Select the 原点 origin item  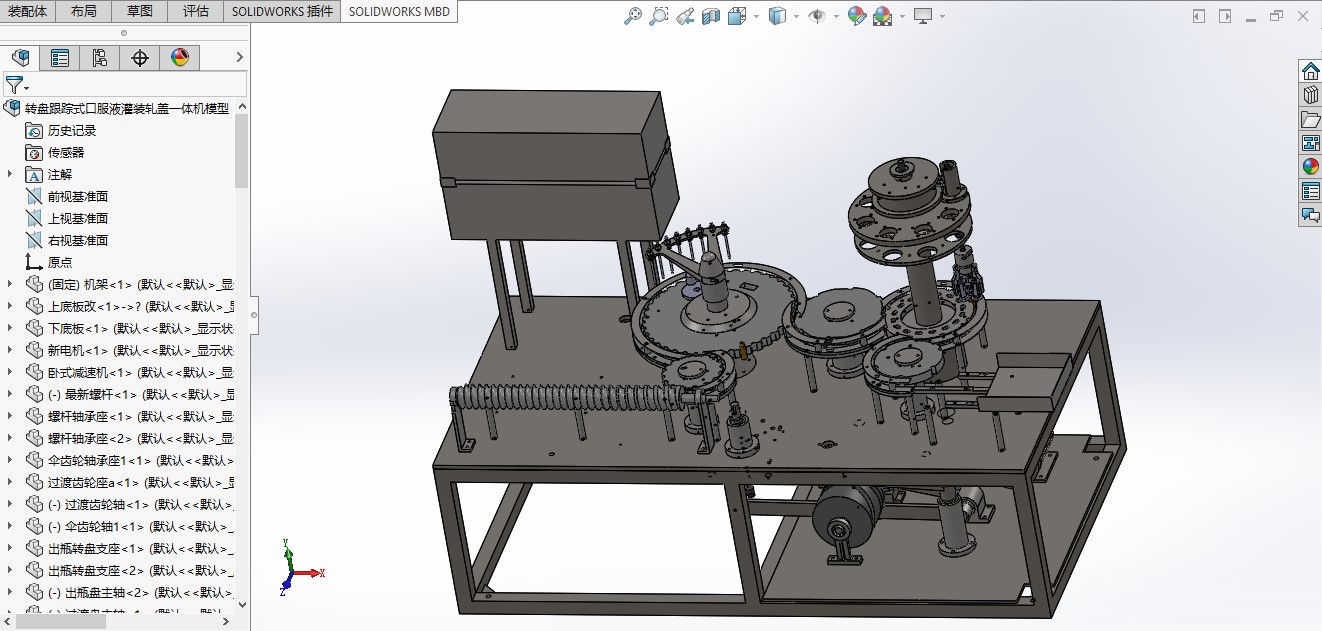(60, 262)
